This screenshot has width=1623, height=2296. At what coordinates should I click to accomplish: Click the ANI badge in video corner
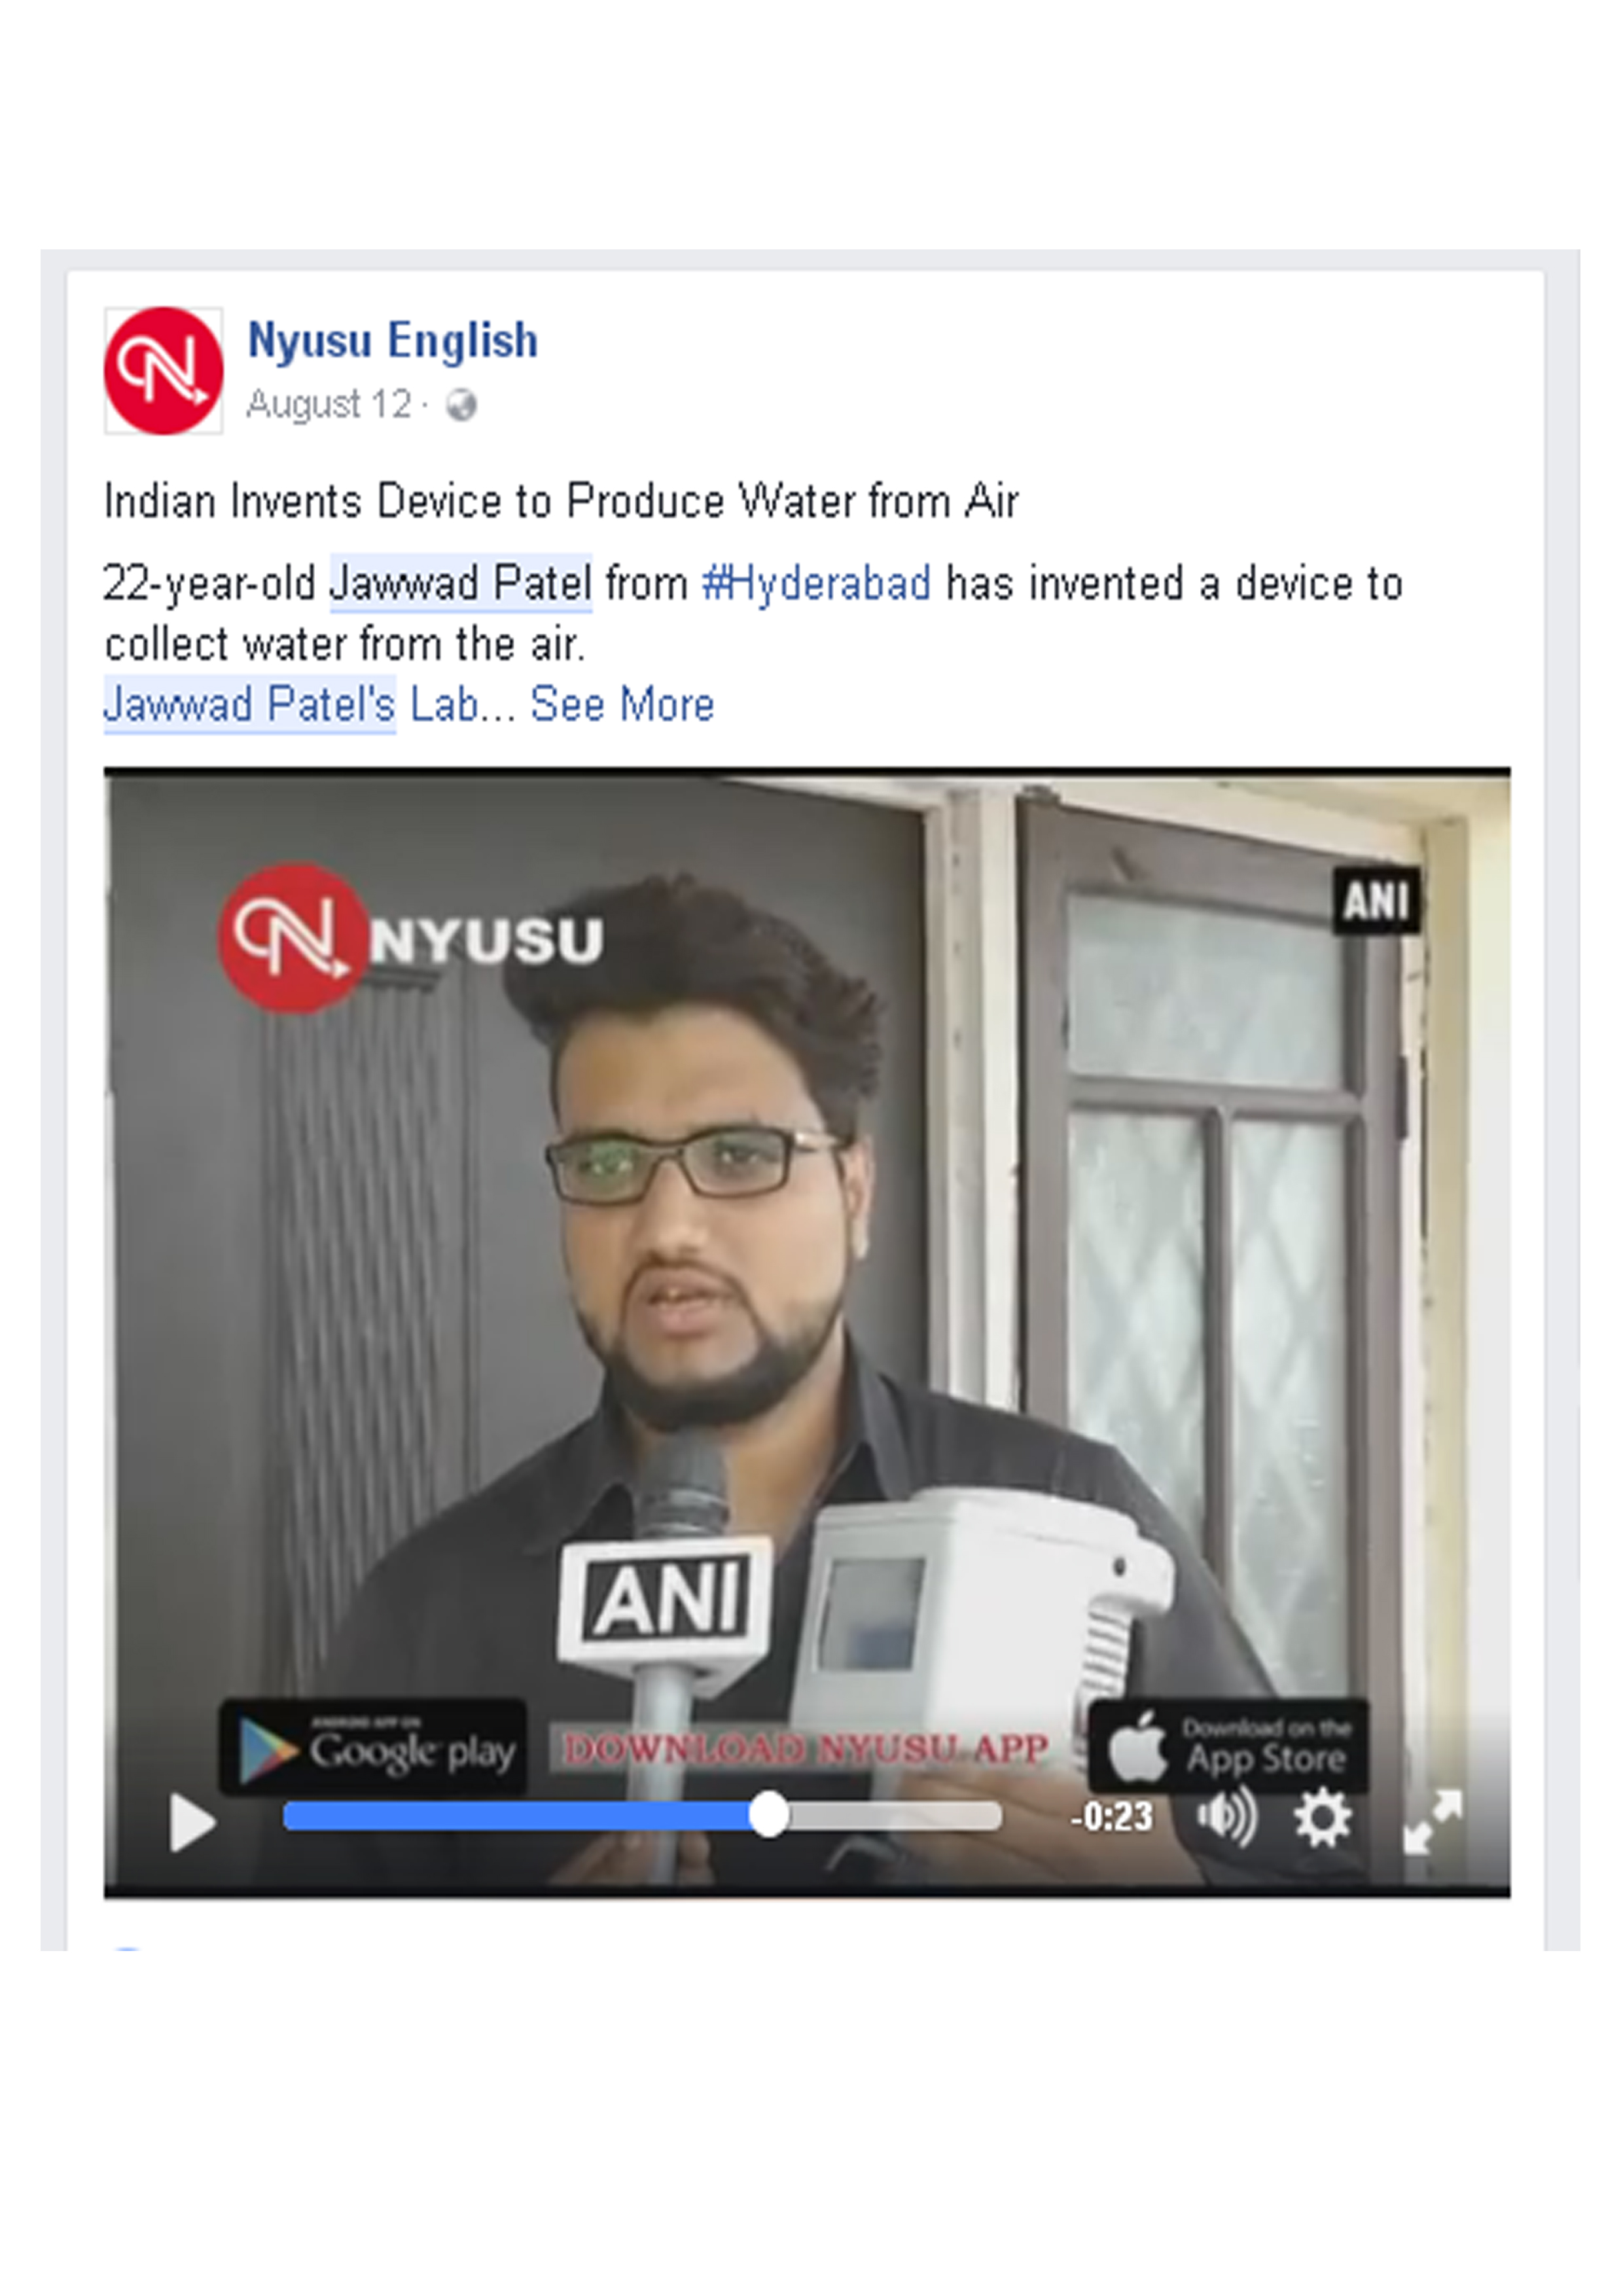click(x=1376, y=900)
